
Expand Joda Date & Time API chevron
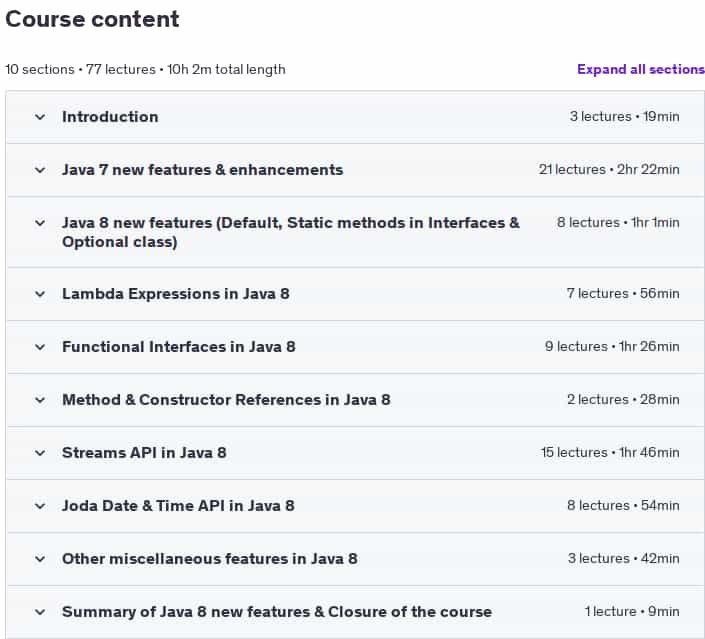pyautogui.click(x=40, y=506)
